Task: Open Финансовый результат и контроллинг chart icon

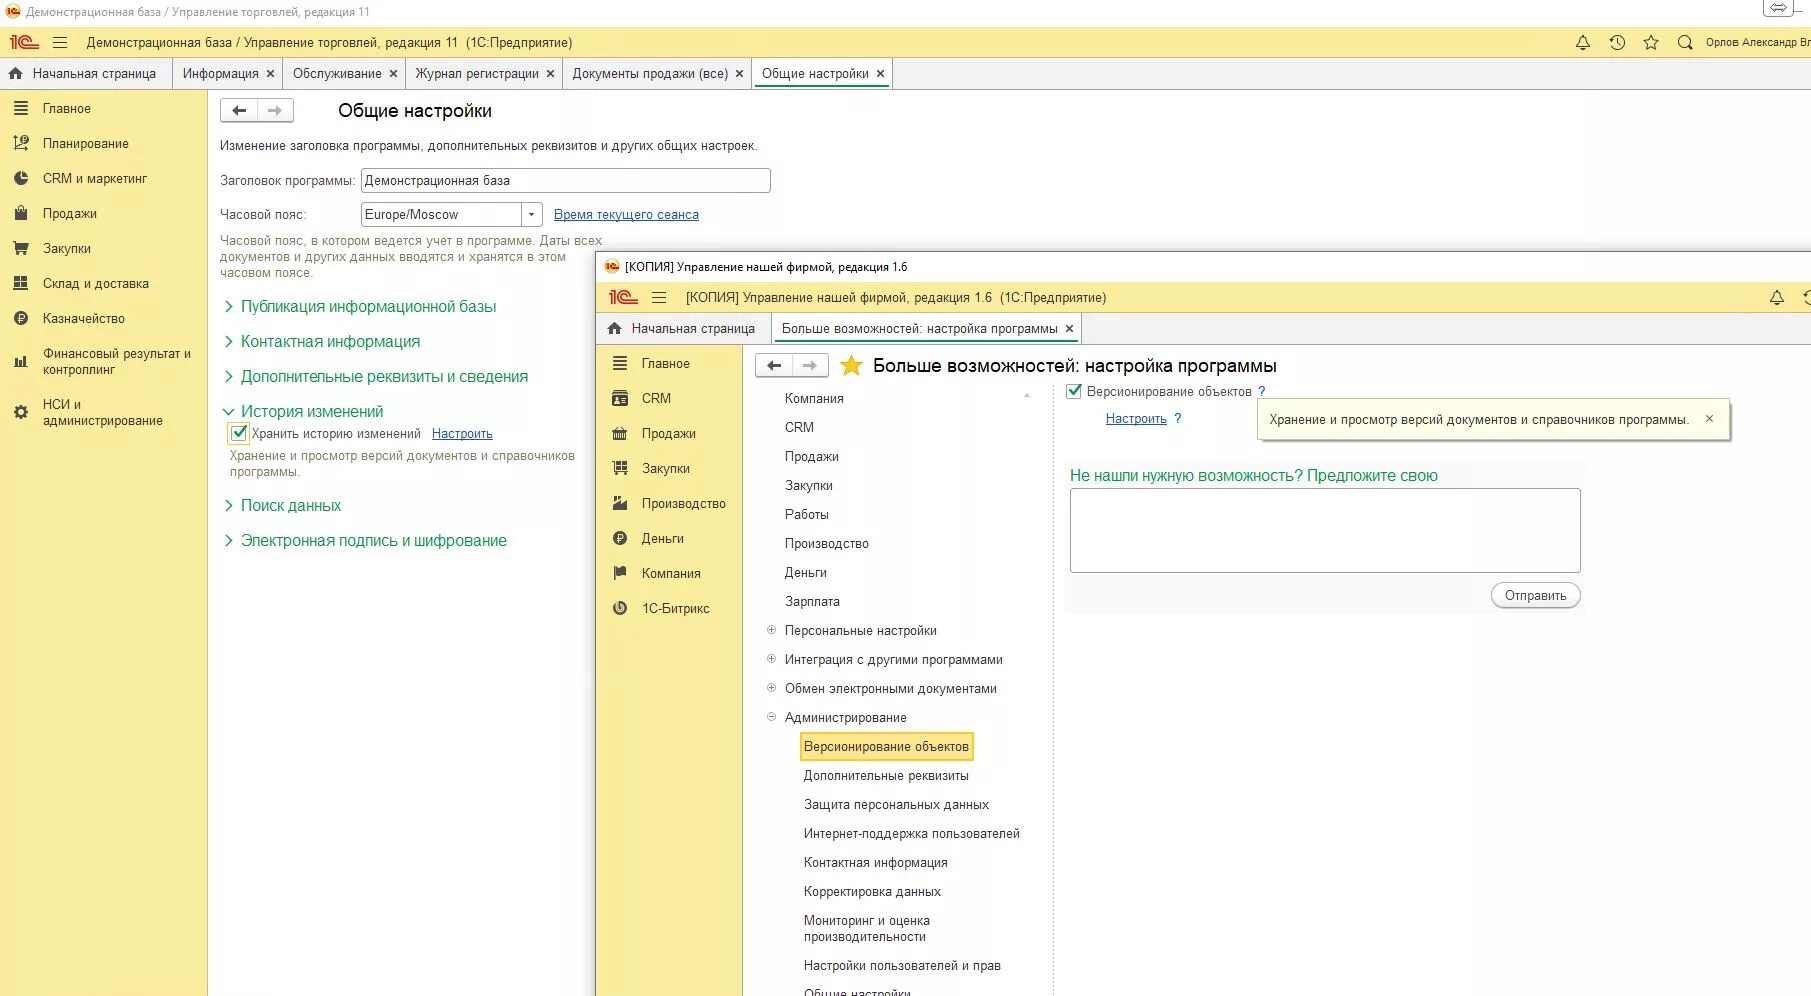Action: tap(21, 361)
